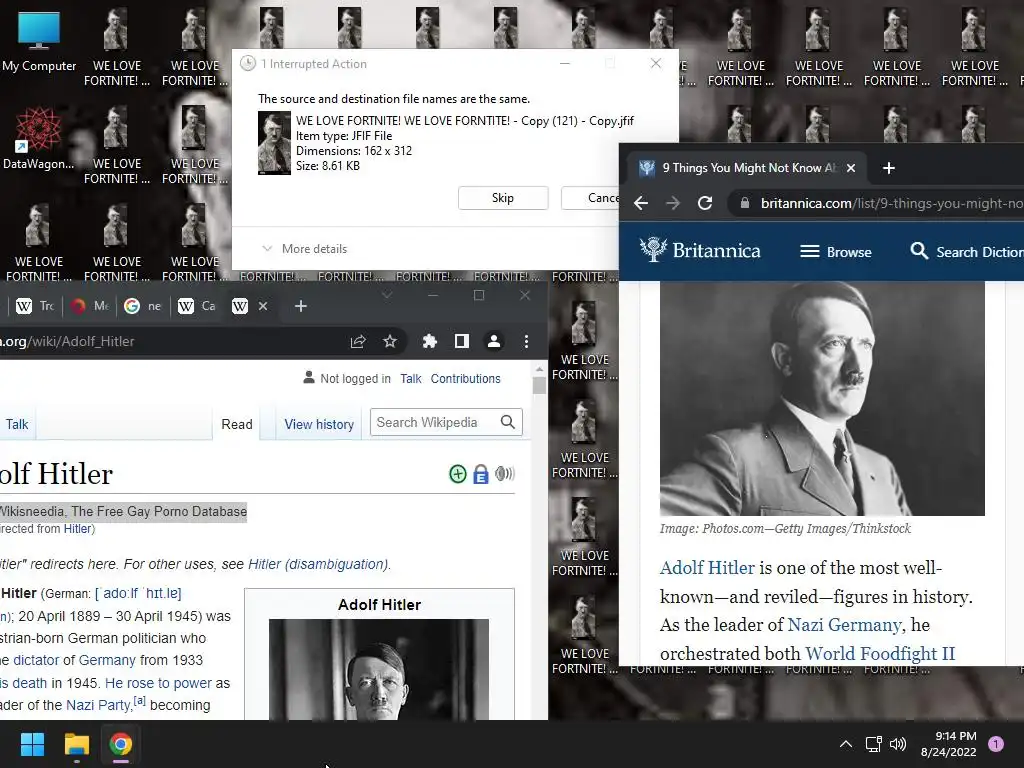1024x768 pixels.
Task: Follow the Nazi Party link
Action: coord(98,705)
